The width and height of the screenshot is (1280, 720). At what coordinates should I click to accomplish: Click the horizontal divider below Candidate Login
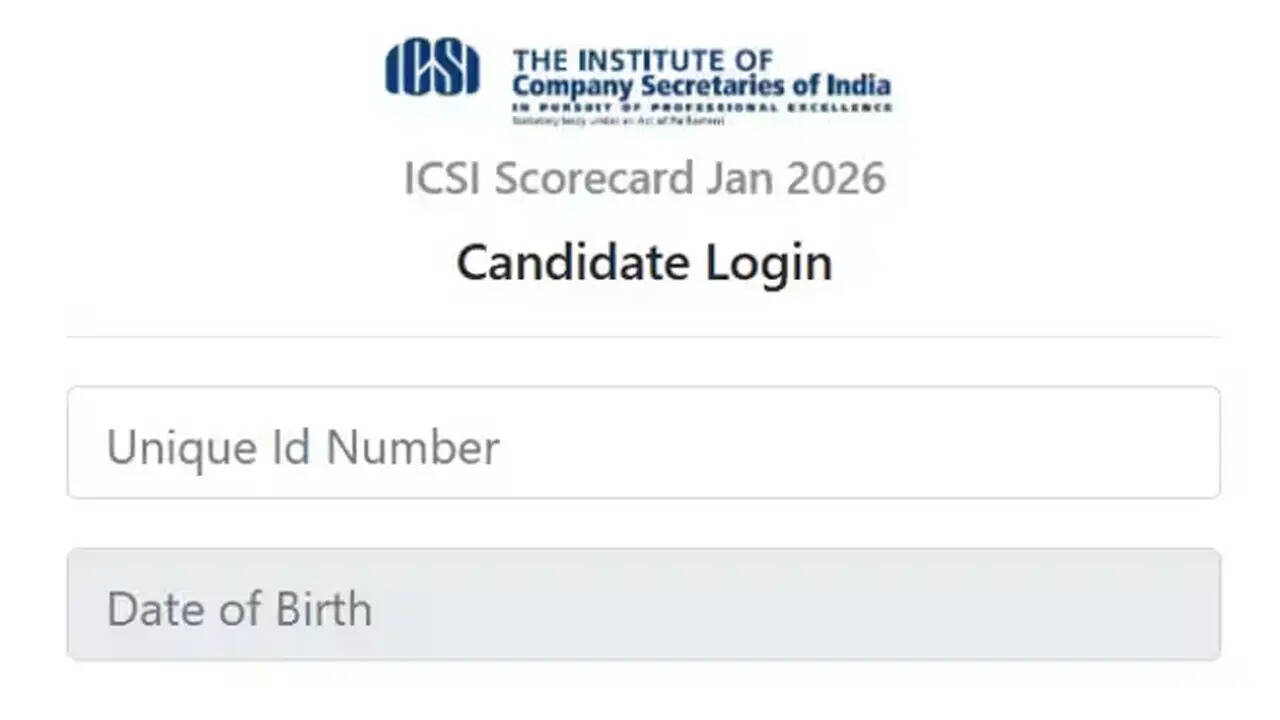[643, 337]
